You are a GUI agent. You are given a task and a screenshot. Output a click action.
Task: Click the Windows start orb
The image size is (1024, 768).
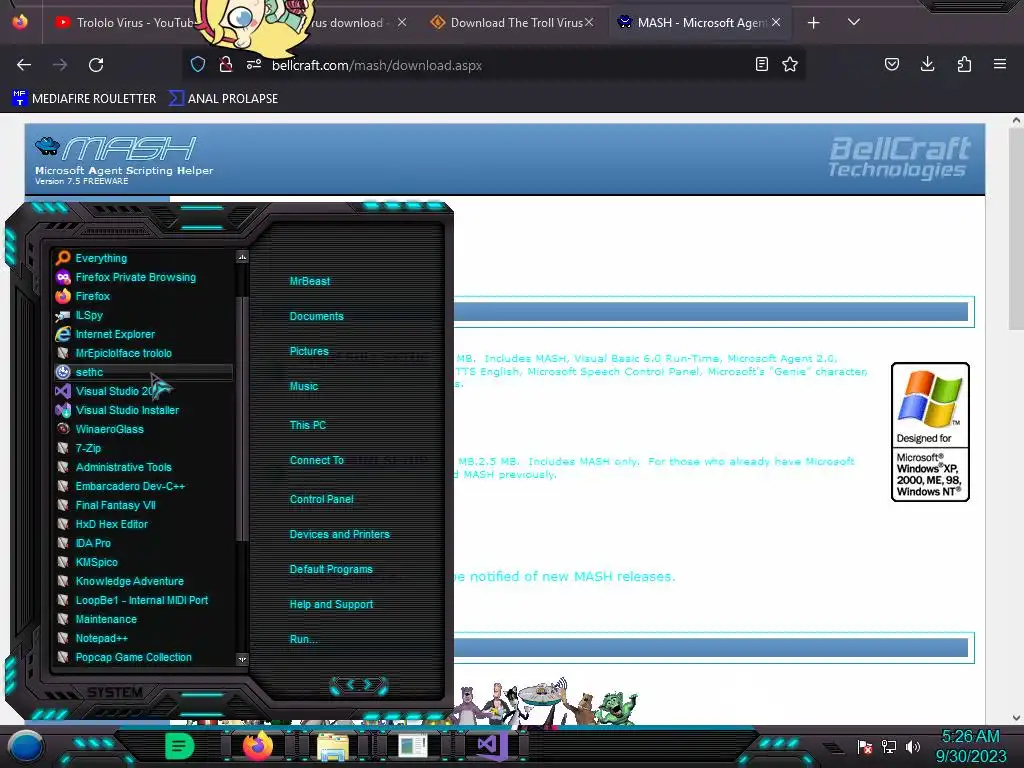click(x=26, y=746)
